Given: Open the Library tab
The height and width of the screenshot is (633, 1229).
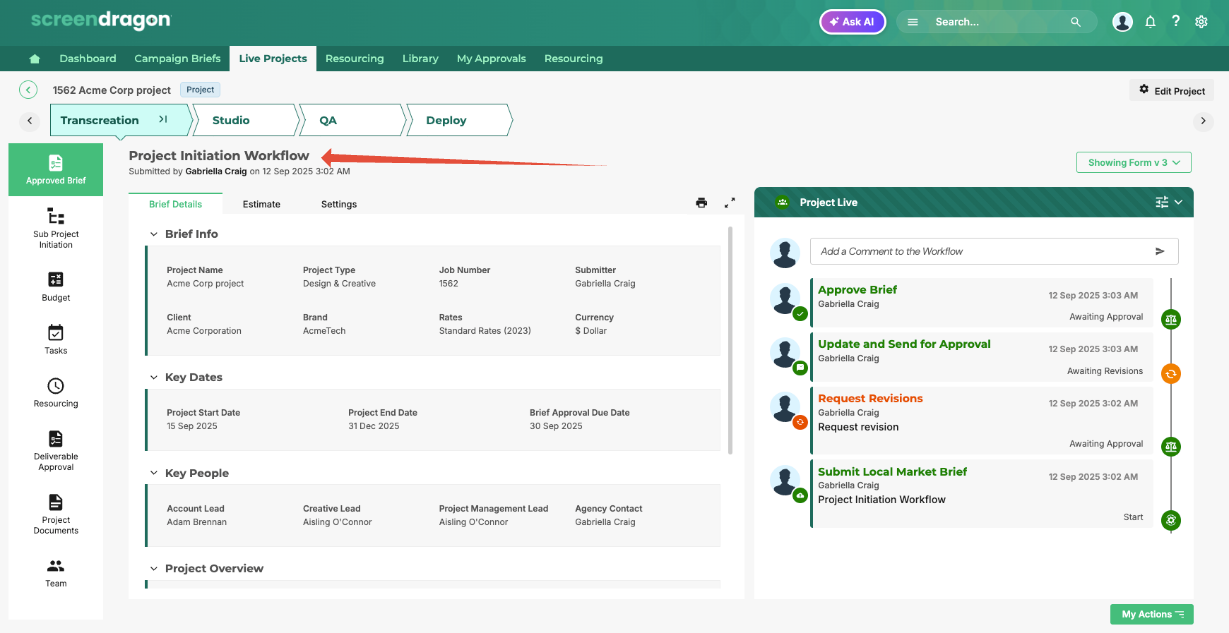Looking at the screenshot, I should click(x=420, y=58).
